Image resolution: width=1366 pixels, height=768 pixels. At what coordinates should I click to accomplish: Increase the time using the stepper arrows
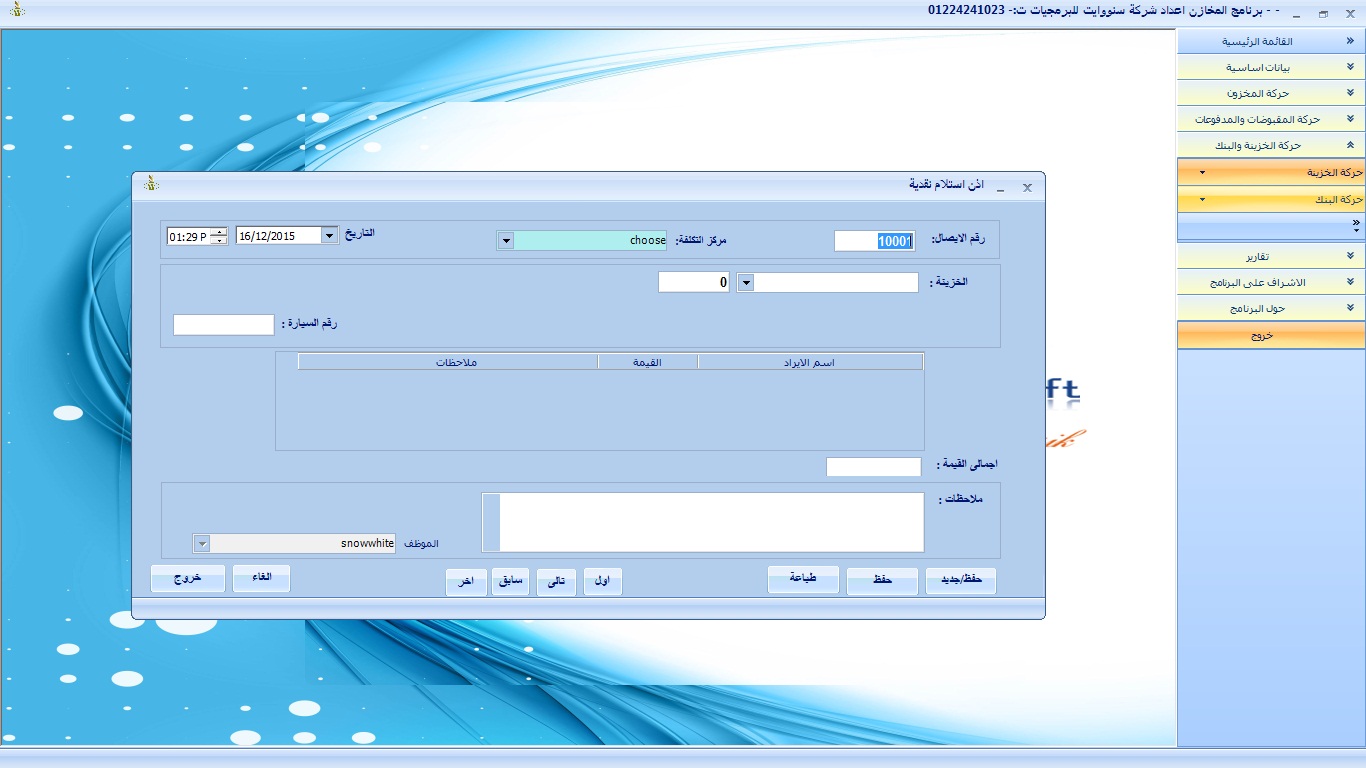pos(219,232)
